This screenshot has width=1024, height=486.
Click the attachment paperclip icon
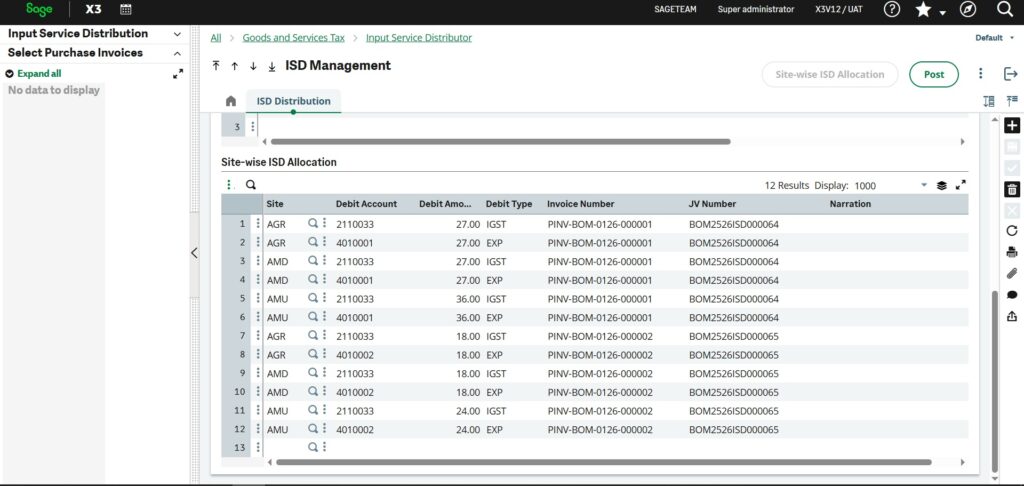[x=1012, y=273]
